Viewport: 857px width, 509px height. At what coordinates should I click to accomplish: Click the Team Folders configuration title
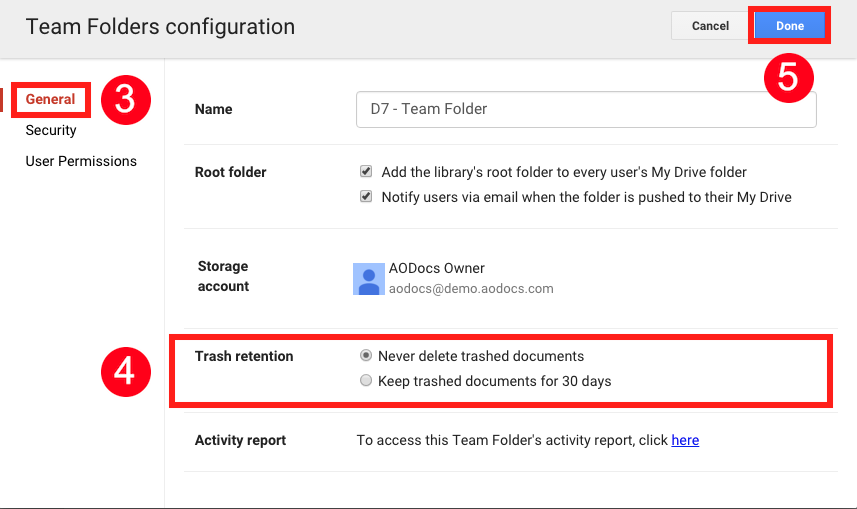click(160, 26)
